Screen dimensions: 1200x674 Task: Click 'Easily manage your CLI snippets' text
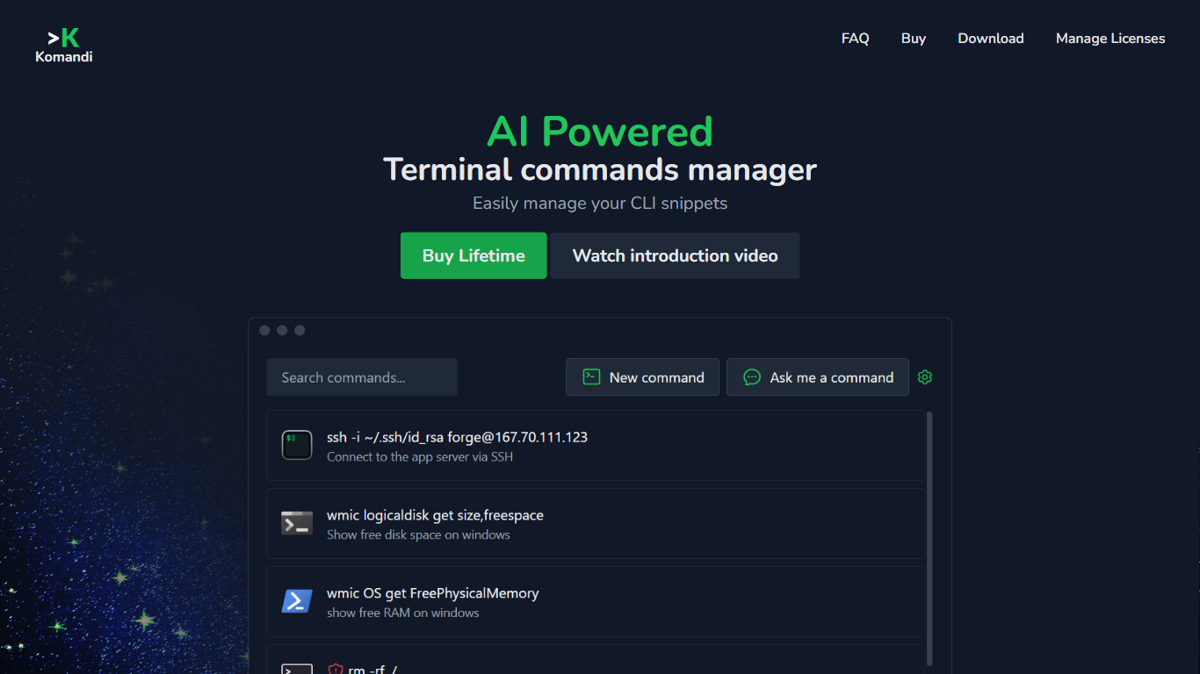(x=600, y=203)
